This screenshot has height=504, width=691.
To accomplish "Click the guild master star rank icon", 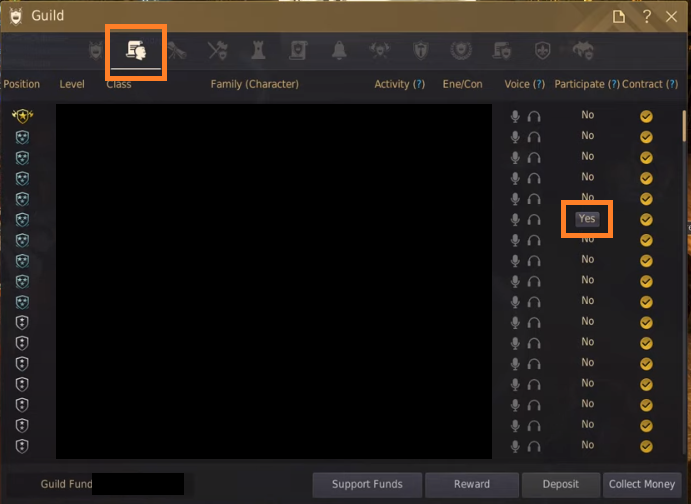I will (x=22, y=116).
